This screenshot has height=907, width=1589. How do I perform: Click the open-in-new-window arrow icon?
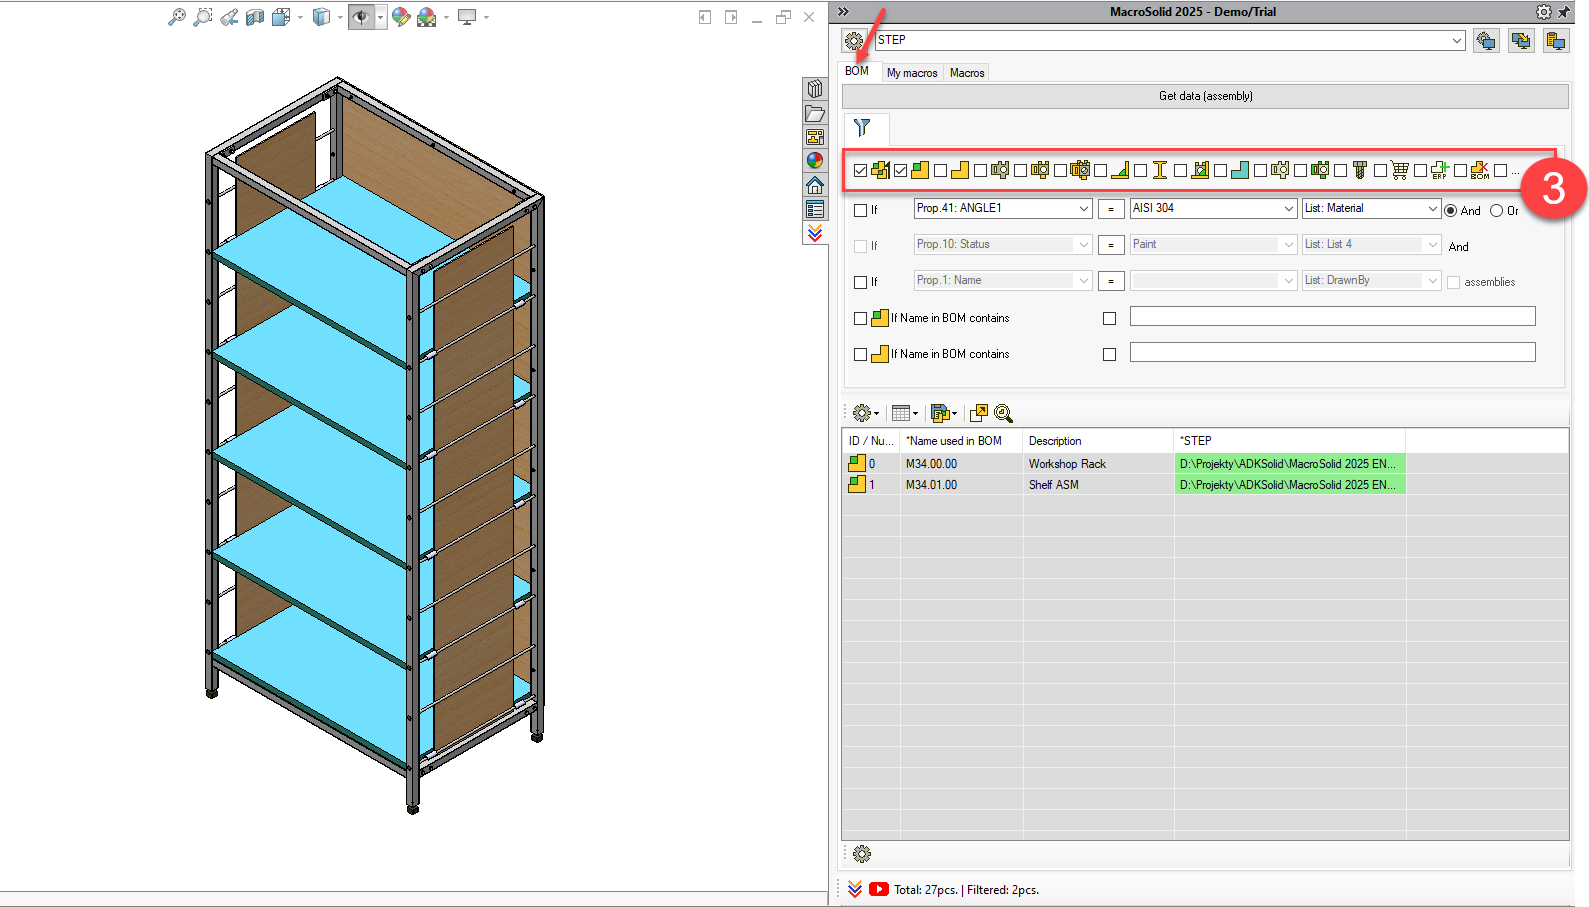tap(978, 413)
